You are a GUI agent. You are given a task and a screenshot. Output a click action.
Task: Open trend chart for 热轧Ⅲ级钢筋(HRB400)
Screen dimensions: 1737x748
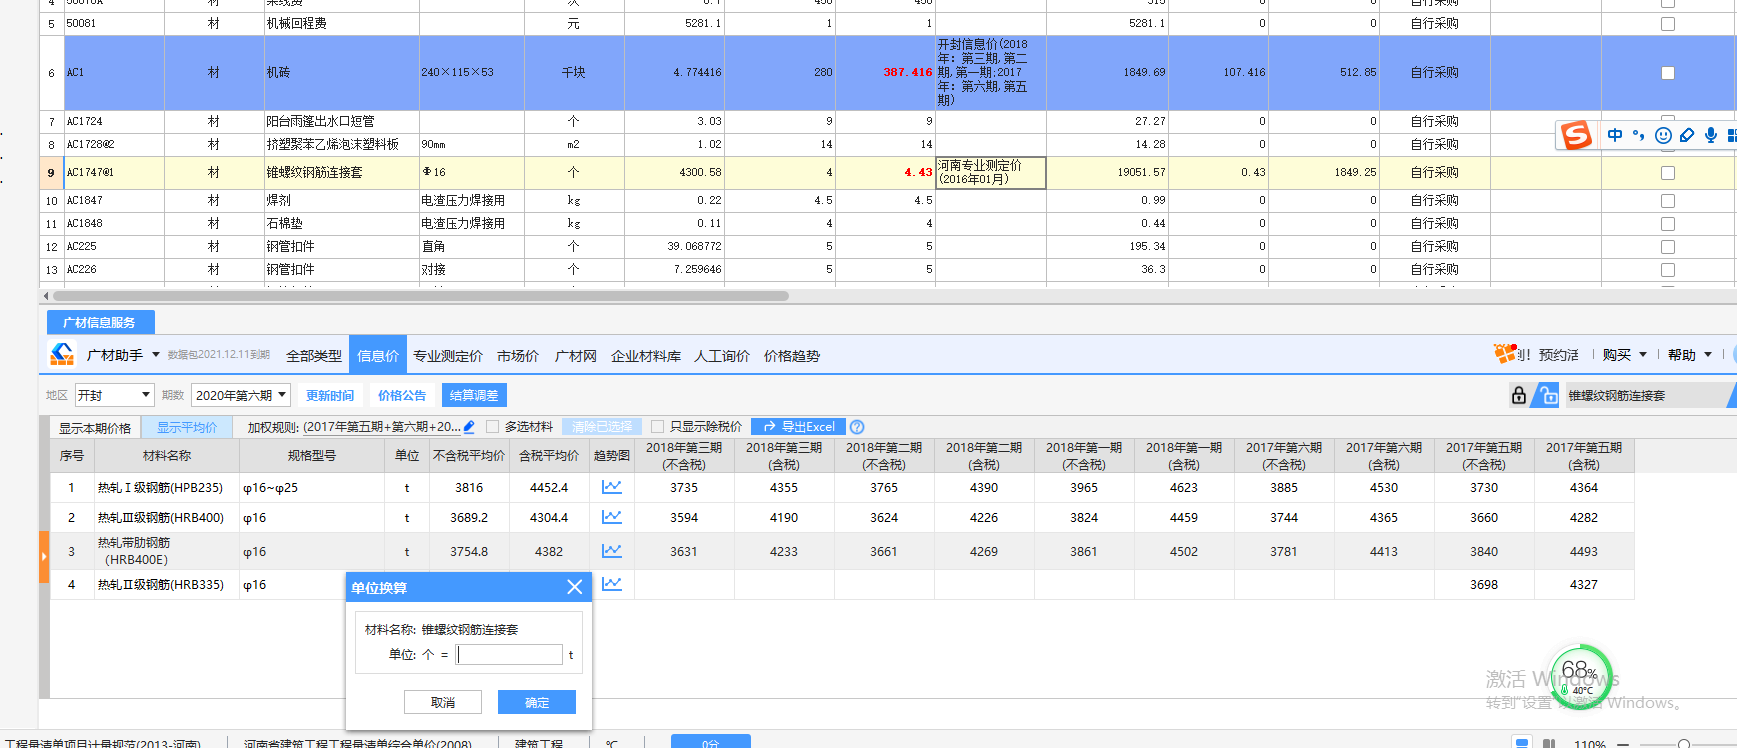(612, 517)
